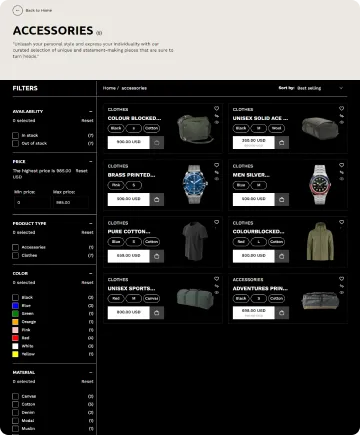Select the Black color filter checkbox
The height and width of the screenshot is (435, 360).
[x=15, y=297]
